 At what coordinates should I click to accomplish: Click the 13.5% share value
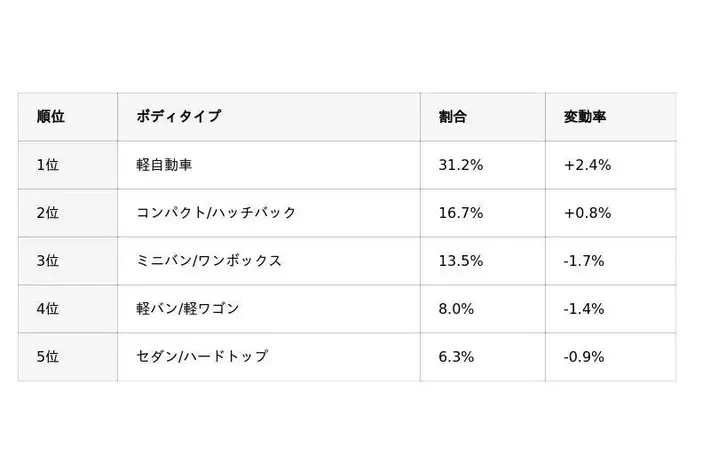coord(461,261)
